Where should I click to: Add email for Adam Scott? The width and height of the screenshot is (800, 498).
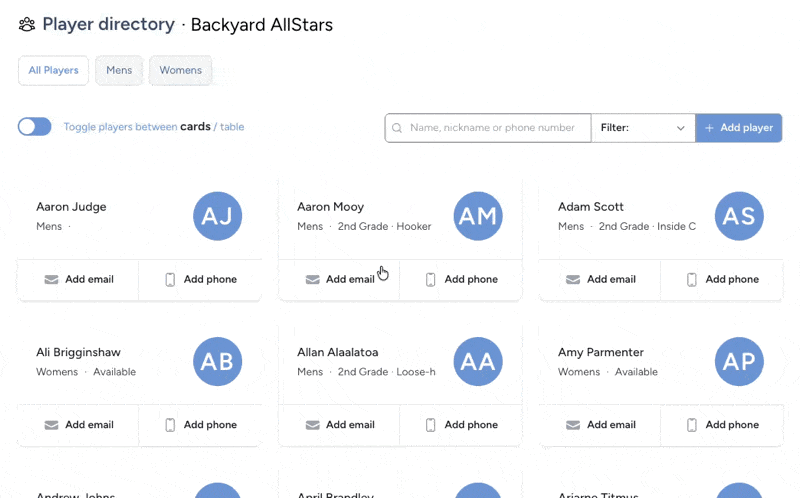[x=600, y=280]
